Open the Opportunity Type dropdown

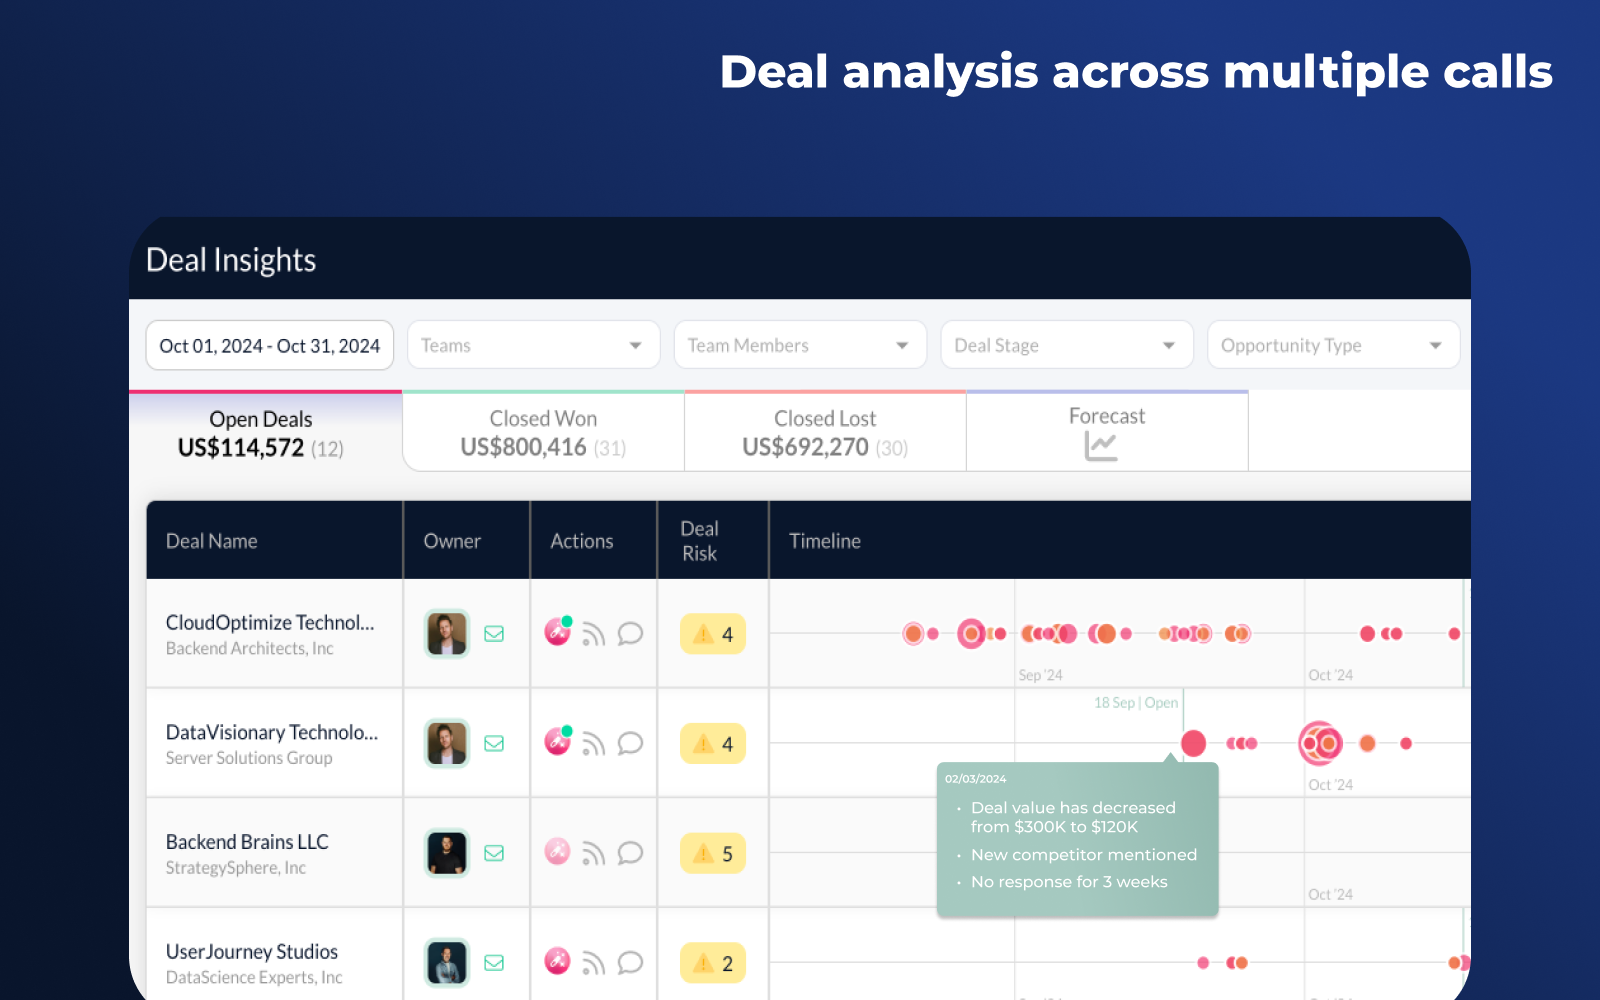click(1333, 345)
